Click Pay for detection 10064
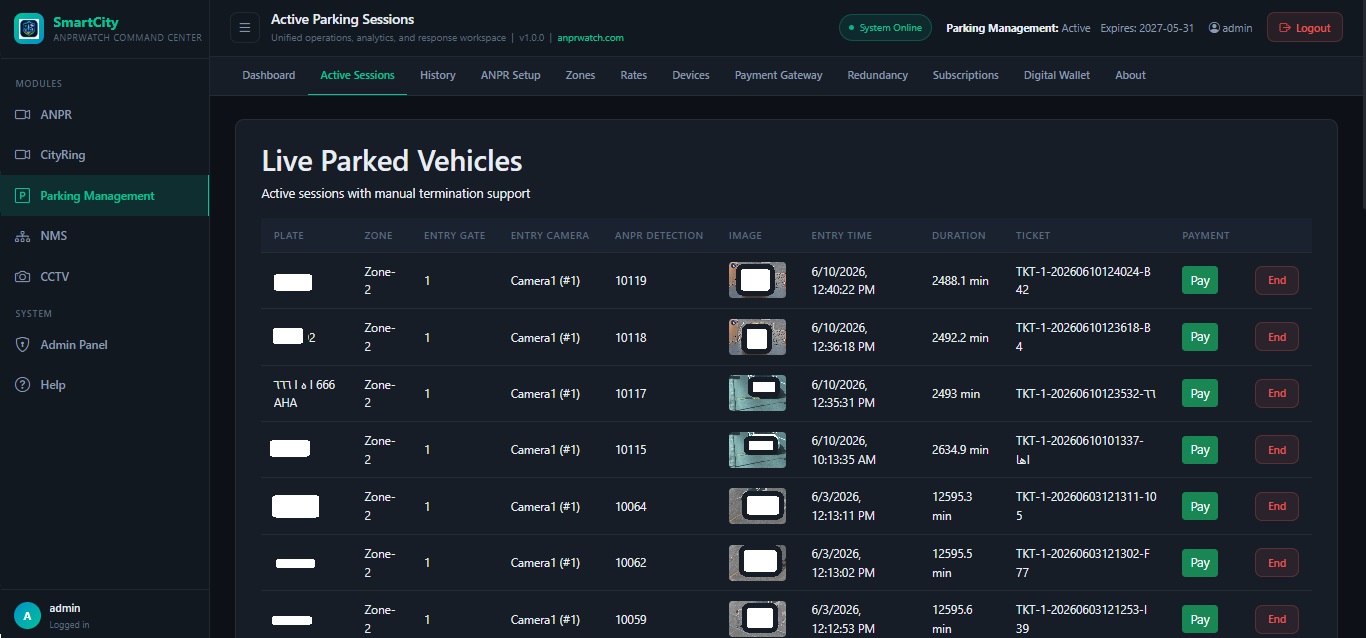Screen dimensions: 1366x638 click(1200, 507)
